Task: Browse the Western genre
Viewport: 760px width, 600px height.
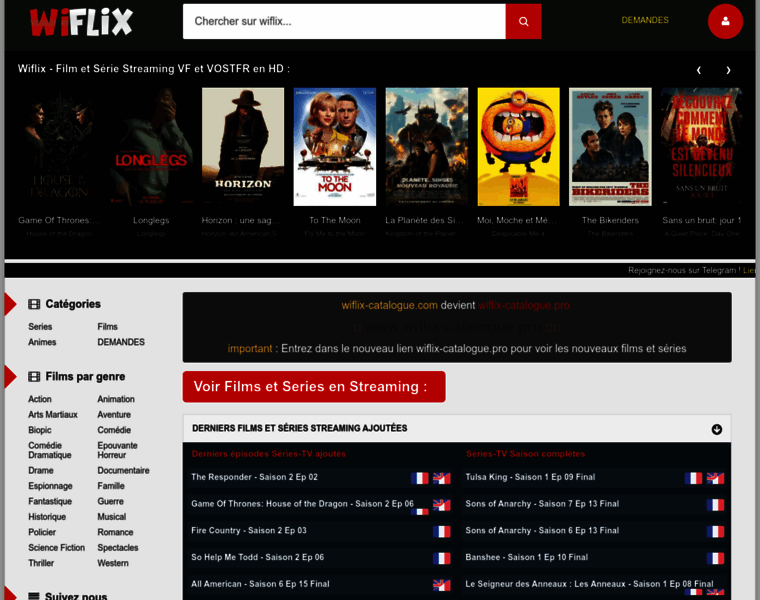Action: 113,563
